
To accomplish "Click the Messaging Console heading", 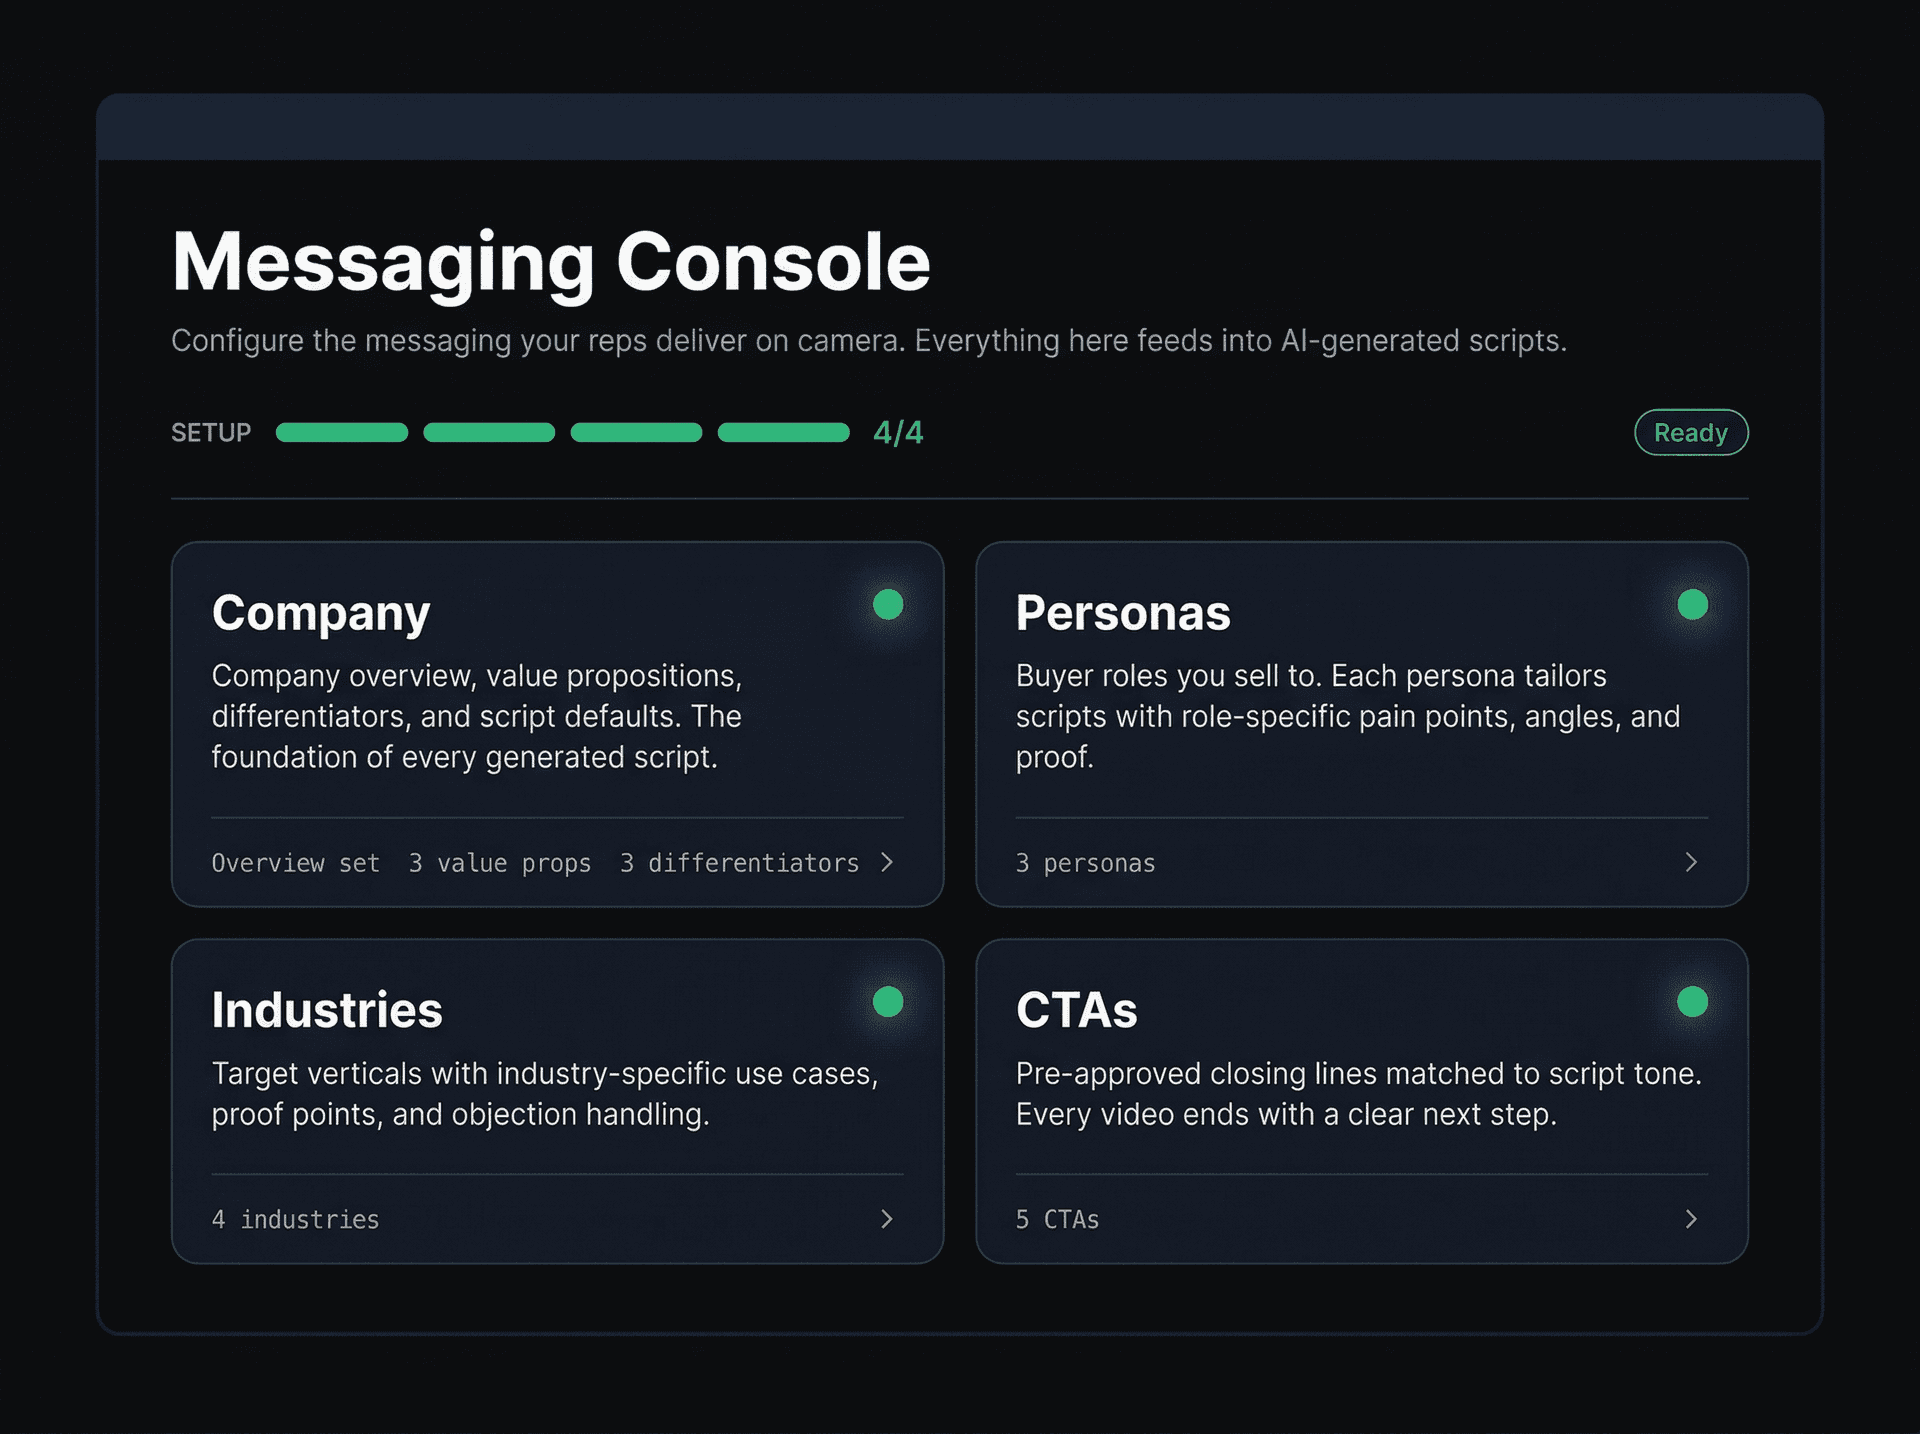I will point(550,262).
